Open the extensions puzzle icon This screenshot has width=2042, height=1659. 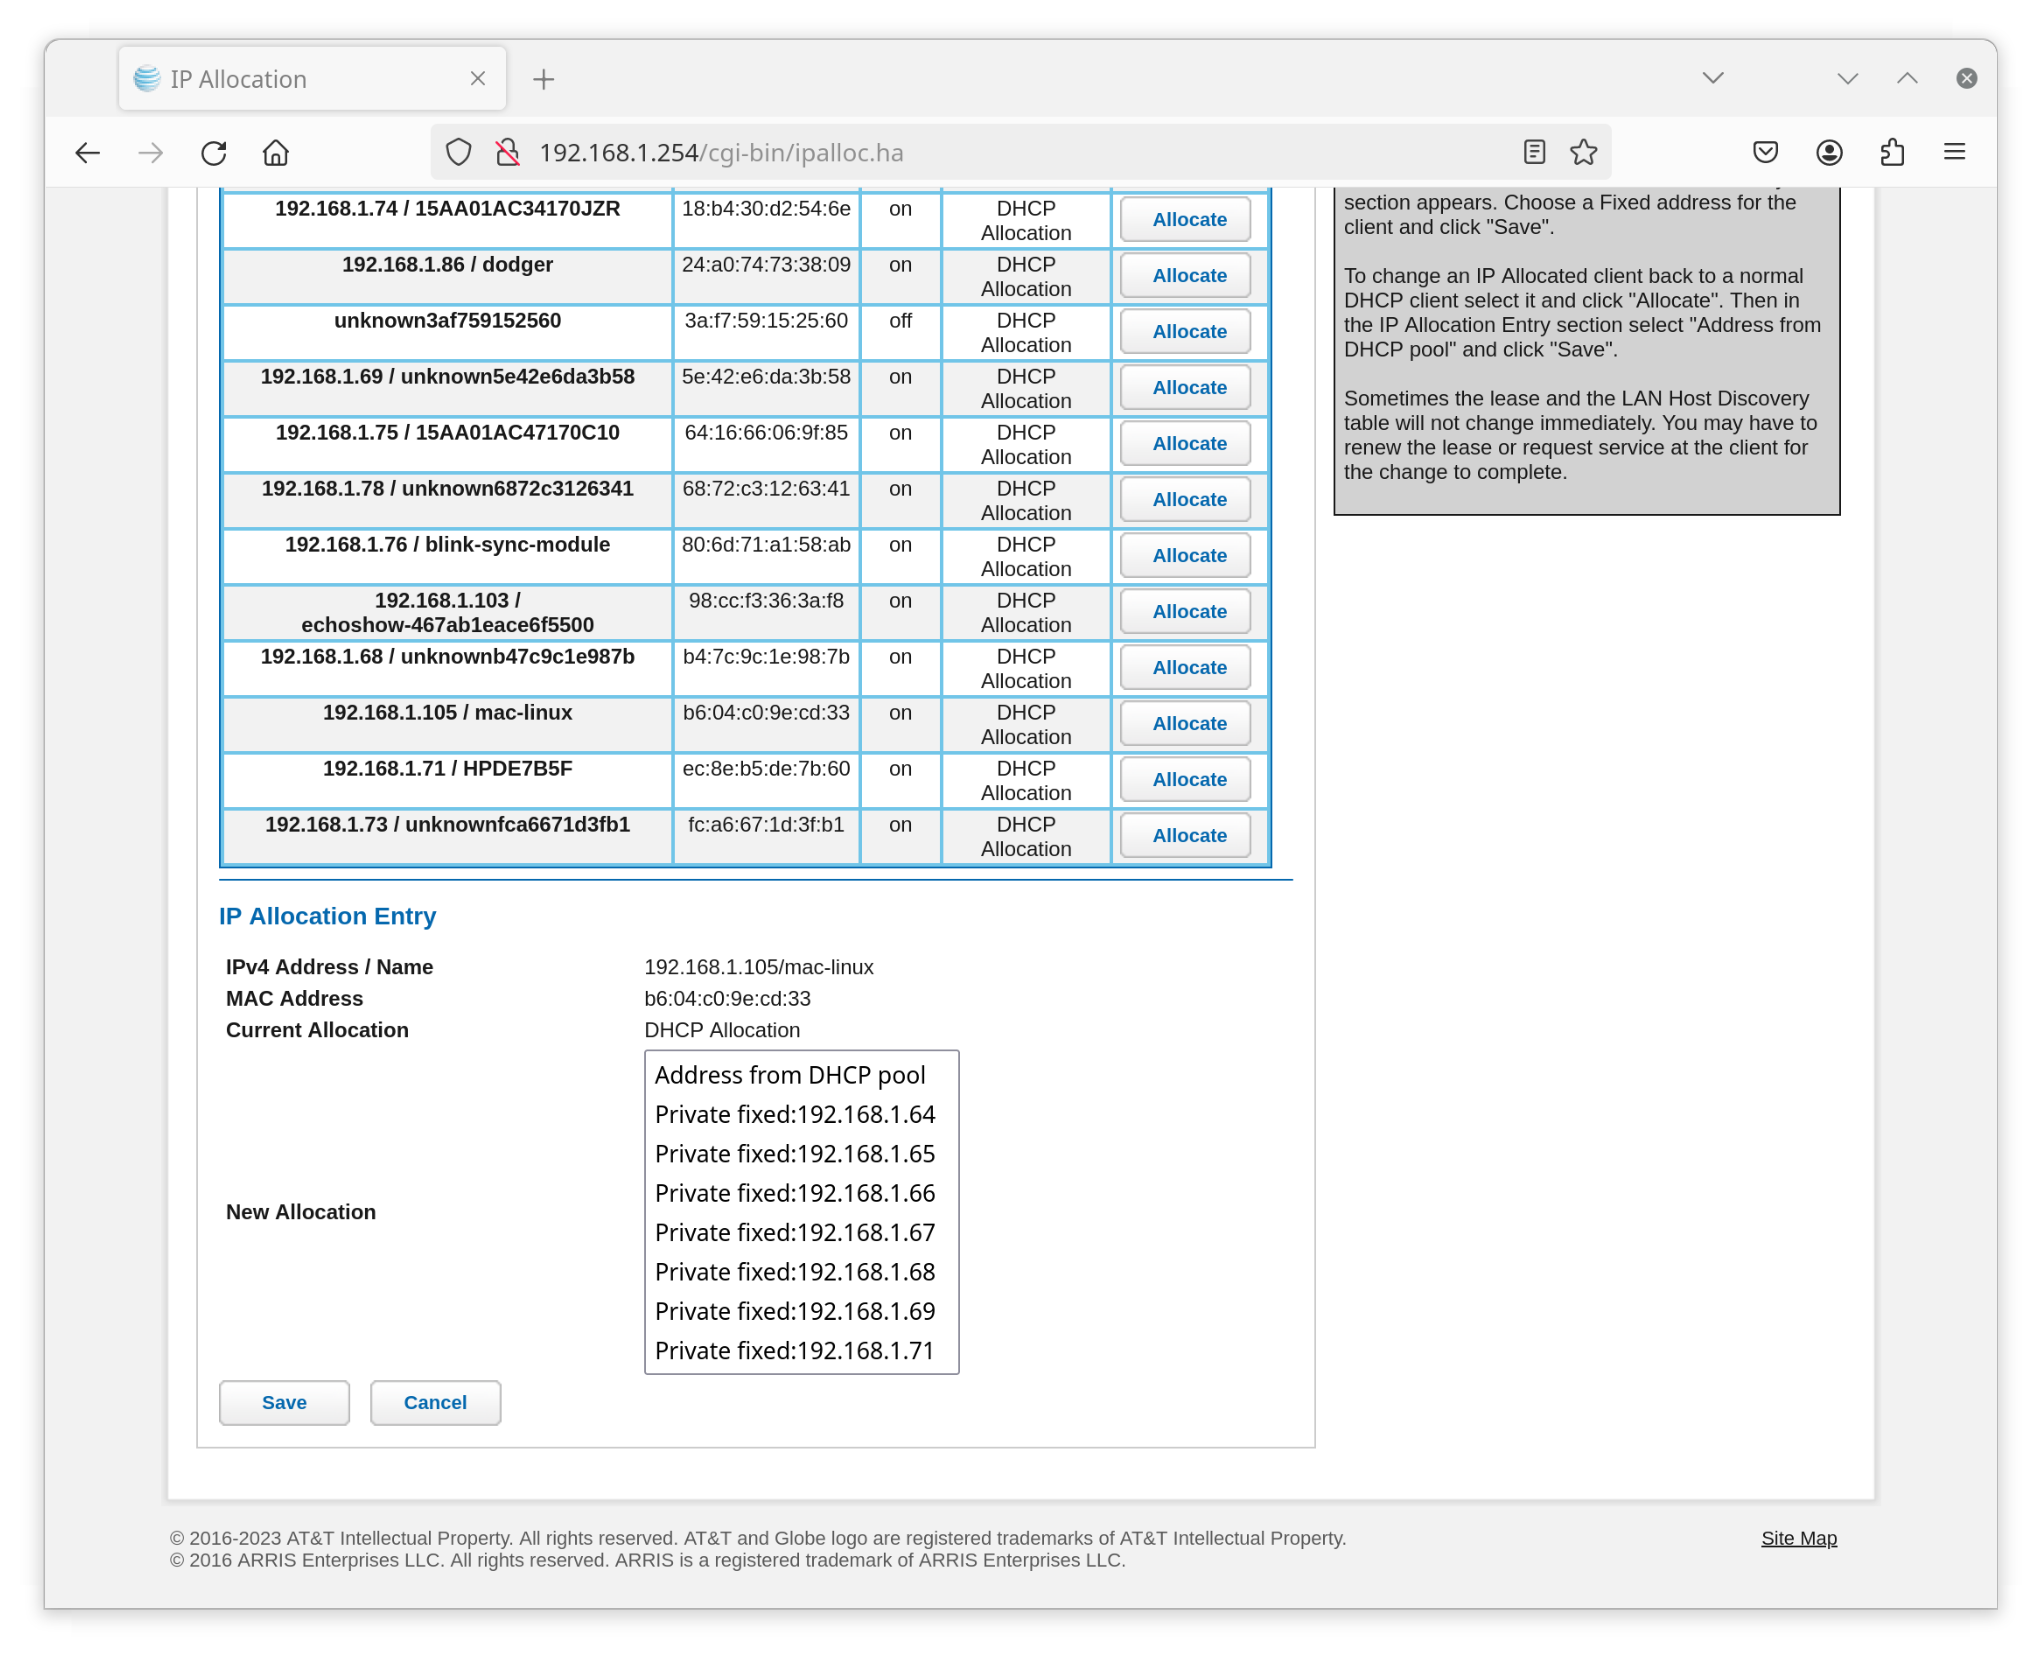pos(1892,152)
